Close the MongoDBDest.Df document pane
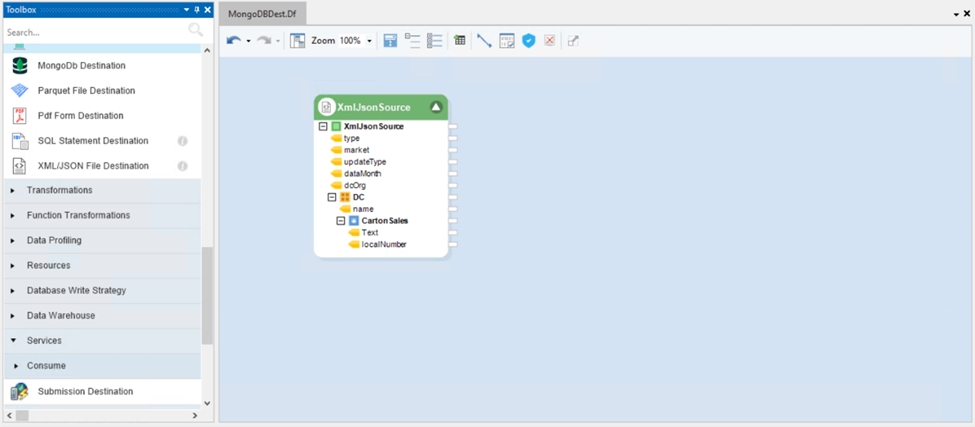Screen dimensions: 975x427 [x=968, y=14]
